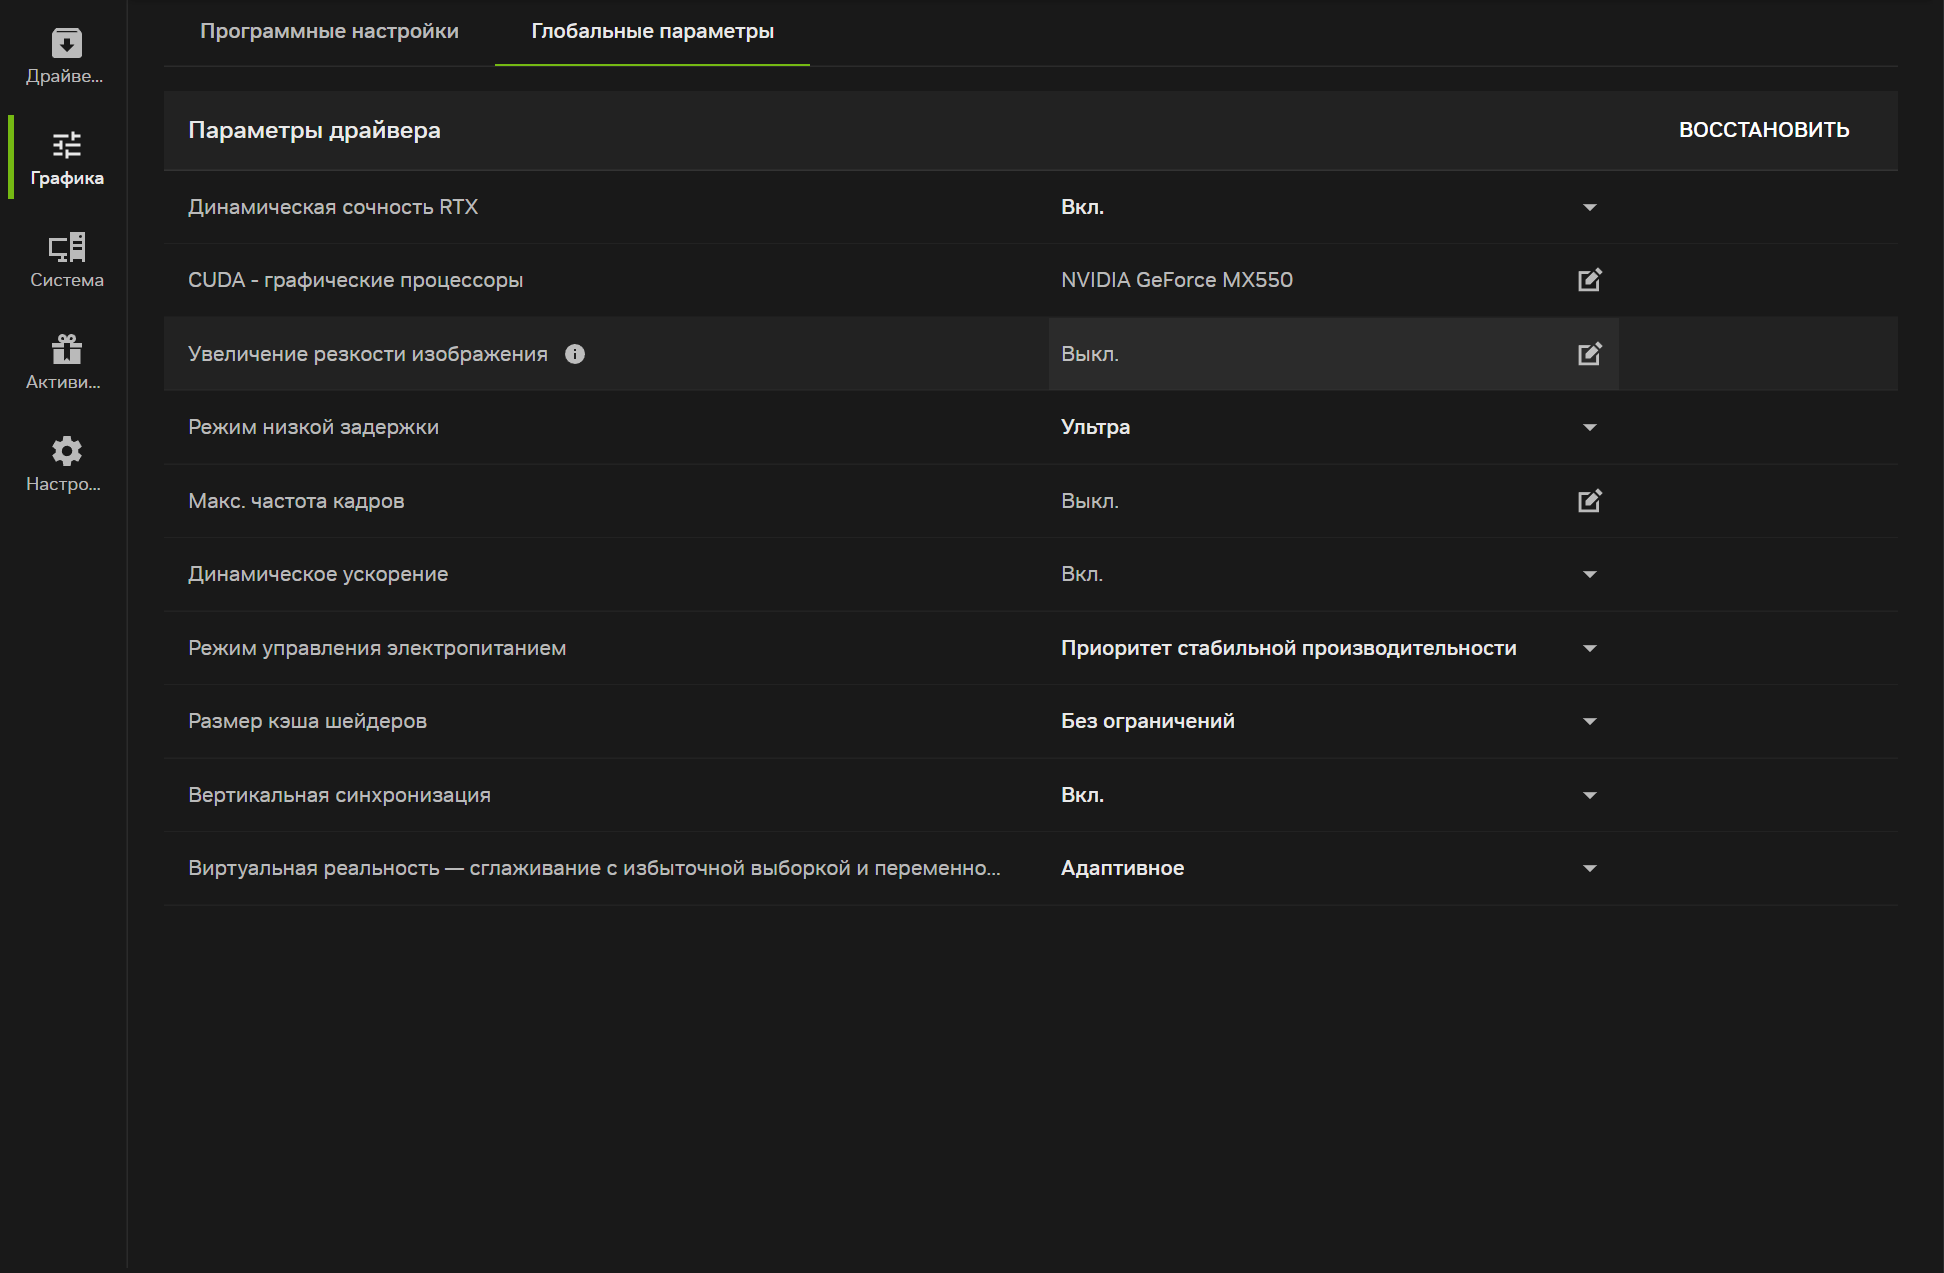Viewport: 1944px width, 1273px height.
Task: Expand Режим низкой задержки dropdown
Action: coord(1589,427)
